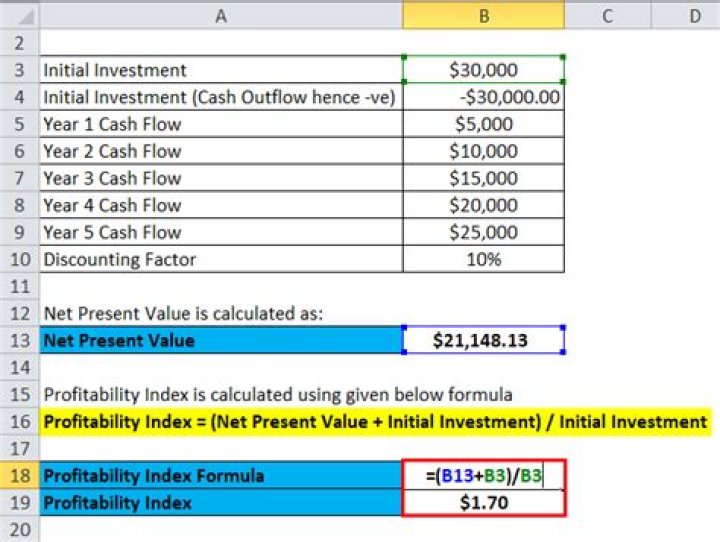This screenshot has width=720, height=542.
Task: Select row 5 header
Action: [x=19, y=124]
